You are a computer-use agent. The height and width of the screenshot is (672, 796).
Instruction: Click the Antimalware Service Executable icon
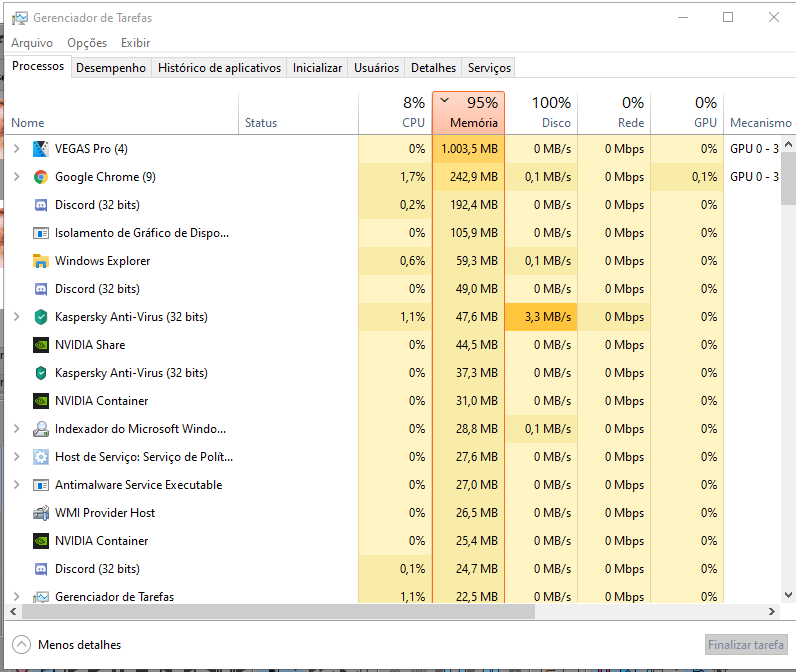[41, 485]
